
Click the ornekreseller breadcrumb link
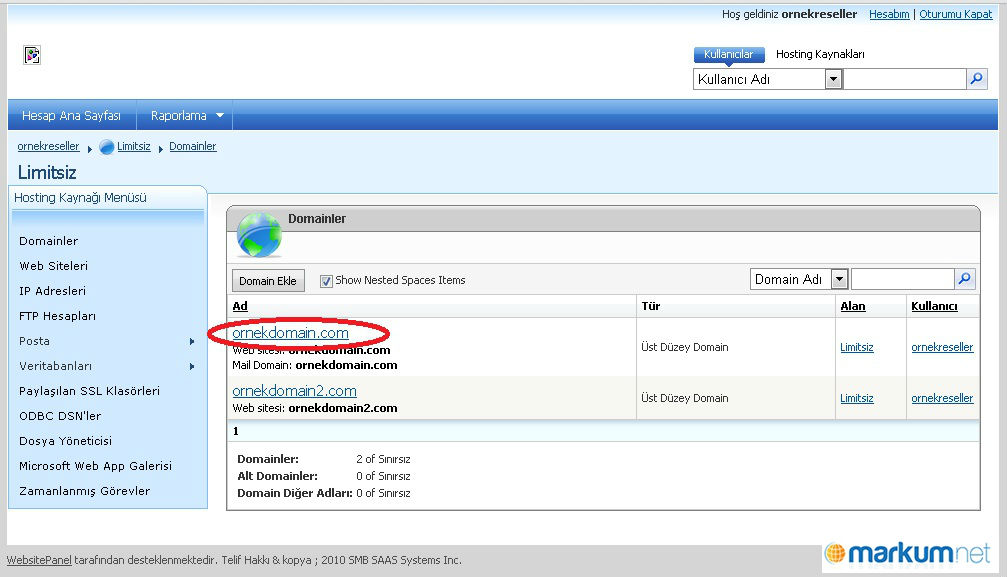click(x=48, y=146)
